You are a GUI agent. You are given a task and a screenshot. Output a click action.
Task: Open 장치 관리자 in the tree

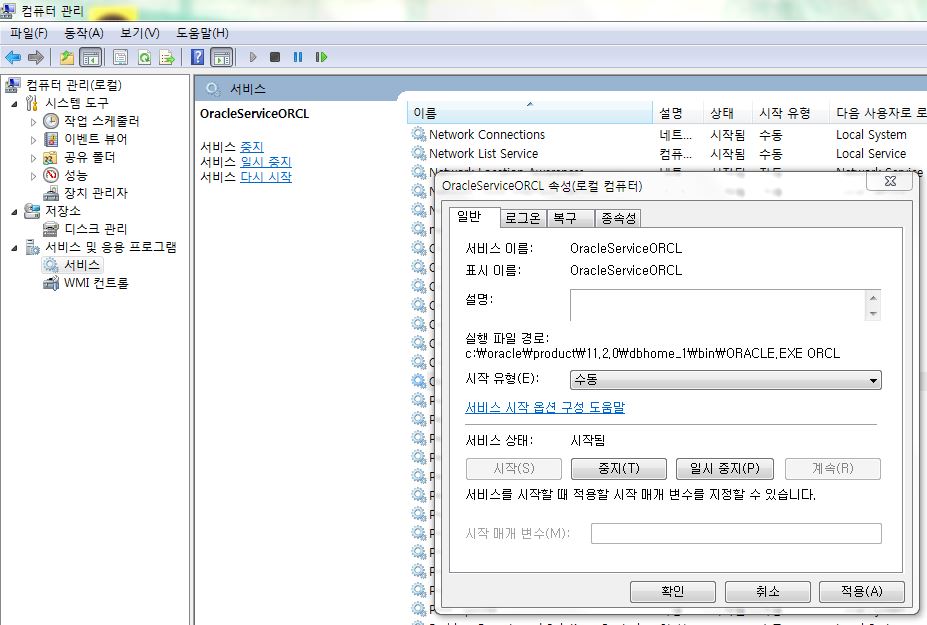tap(96, 193)
